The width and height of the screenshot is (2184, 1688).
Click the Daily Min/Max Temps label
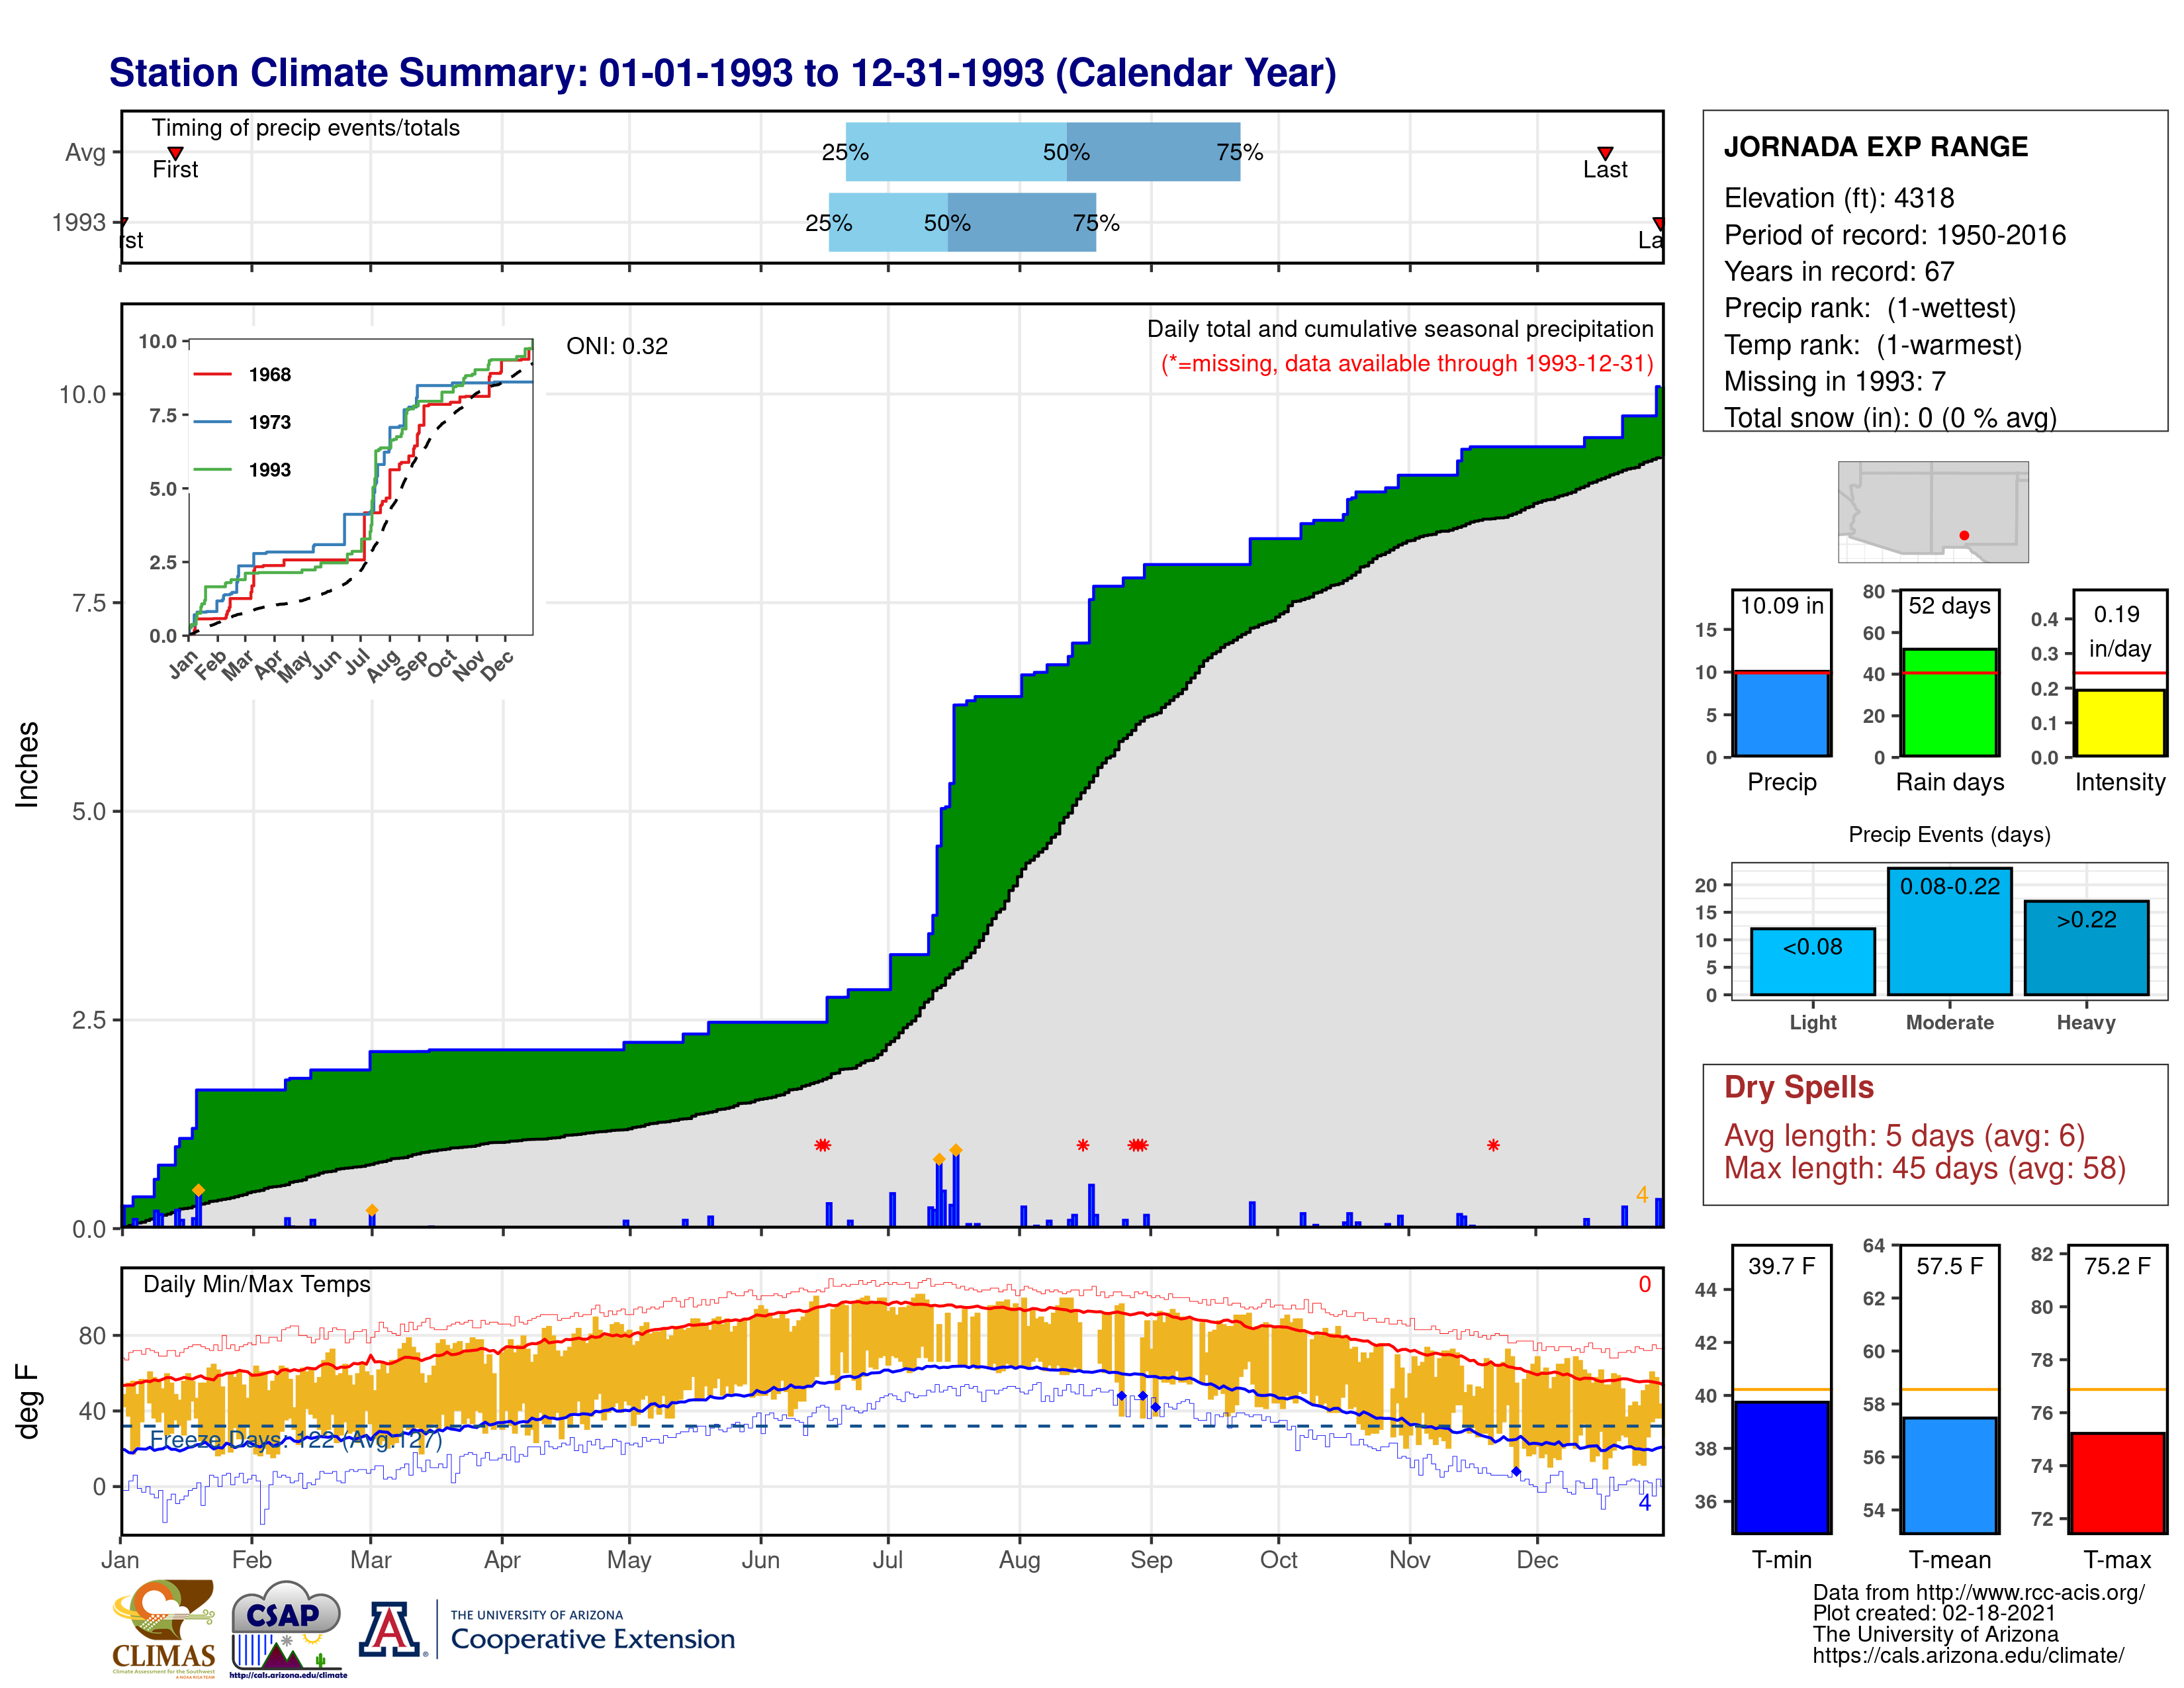coord(257,1284)
